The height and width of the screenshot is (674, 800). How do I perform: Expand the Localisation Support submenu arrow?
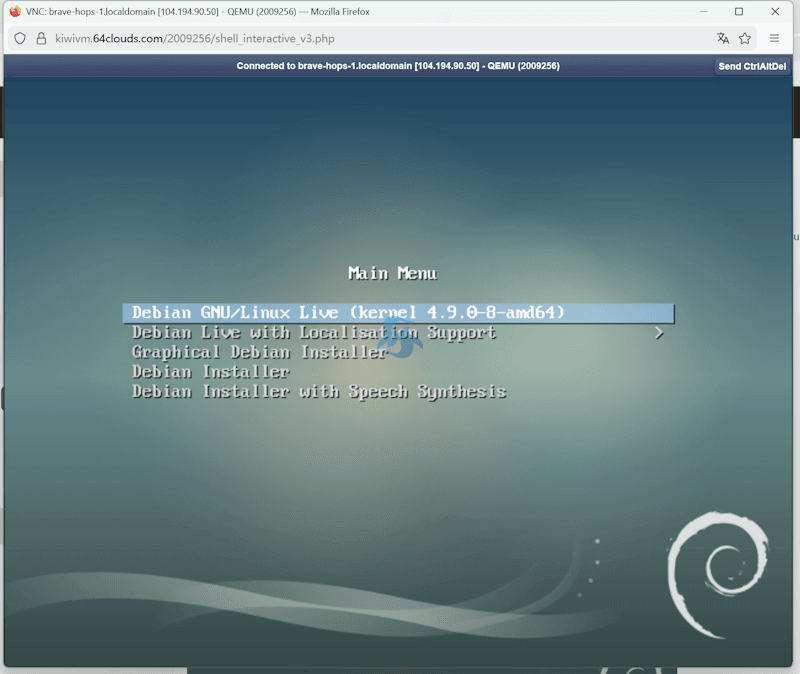(659, 333)
